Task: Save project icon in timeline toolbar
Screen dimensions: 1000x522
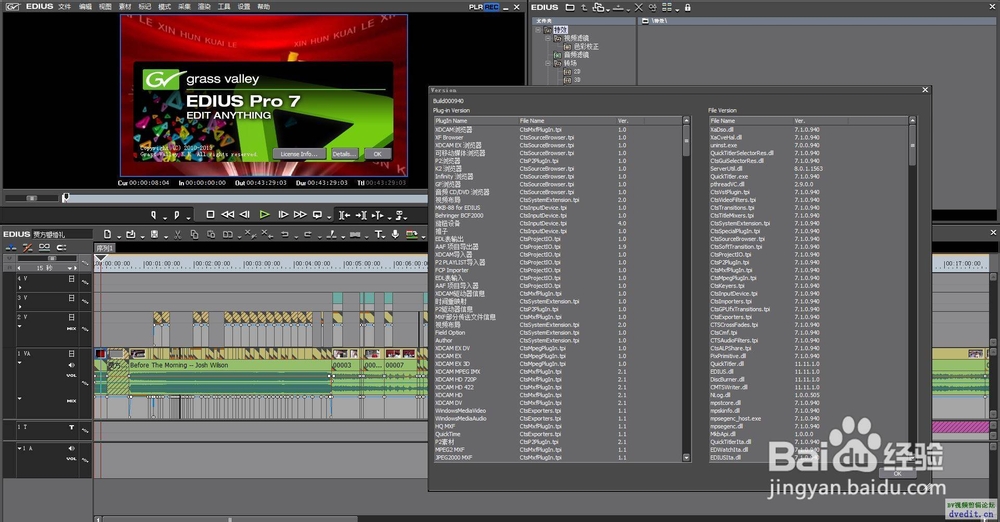Action: [x=154, y=235]
